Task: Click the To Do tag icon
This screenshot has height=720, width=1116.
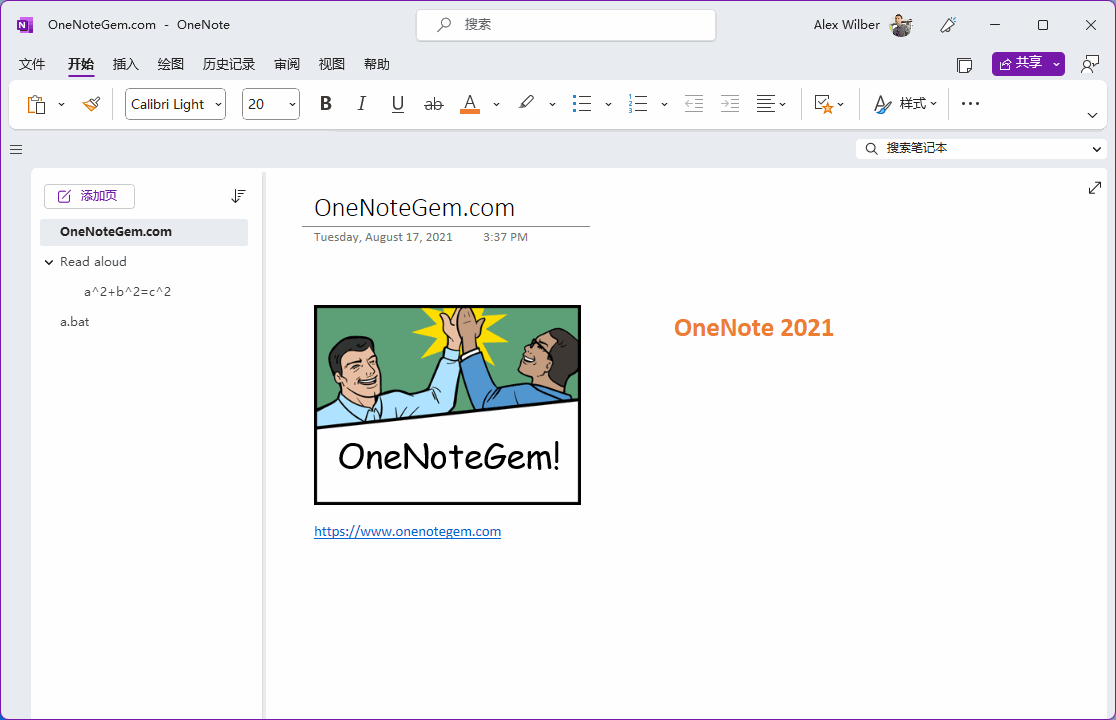Action: tap(822, 104)
